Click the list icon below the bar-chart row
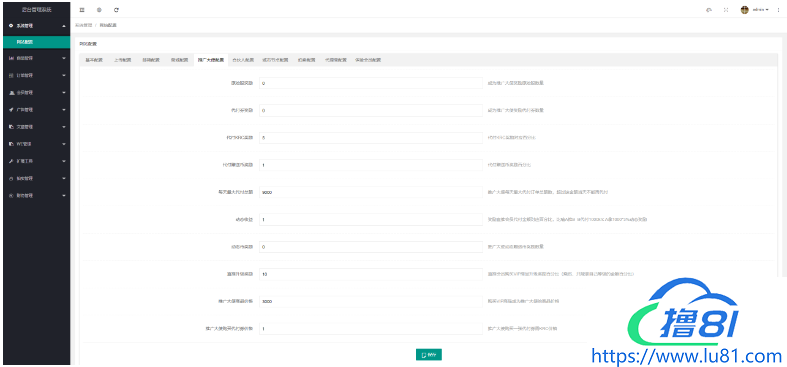The height and width of the screenshot is (367, 787). (11, 75)
